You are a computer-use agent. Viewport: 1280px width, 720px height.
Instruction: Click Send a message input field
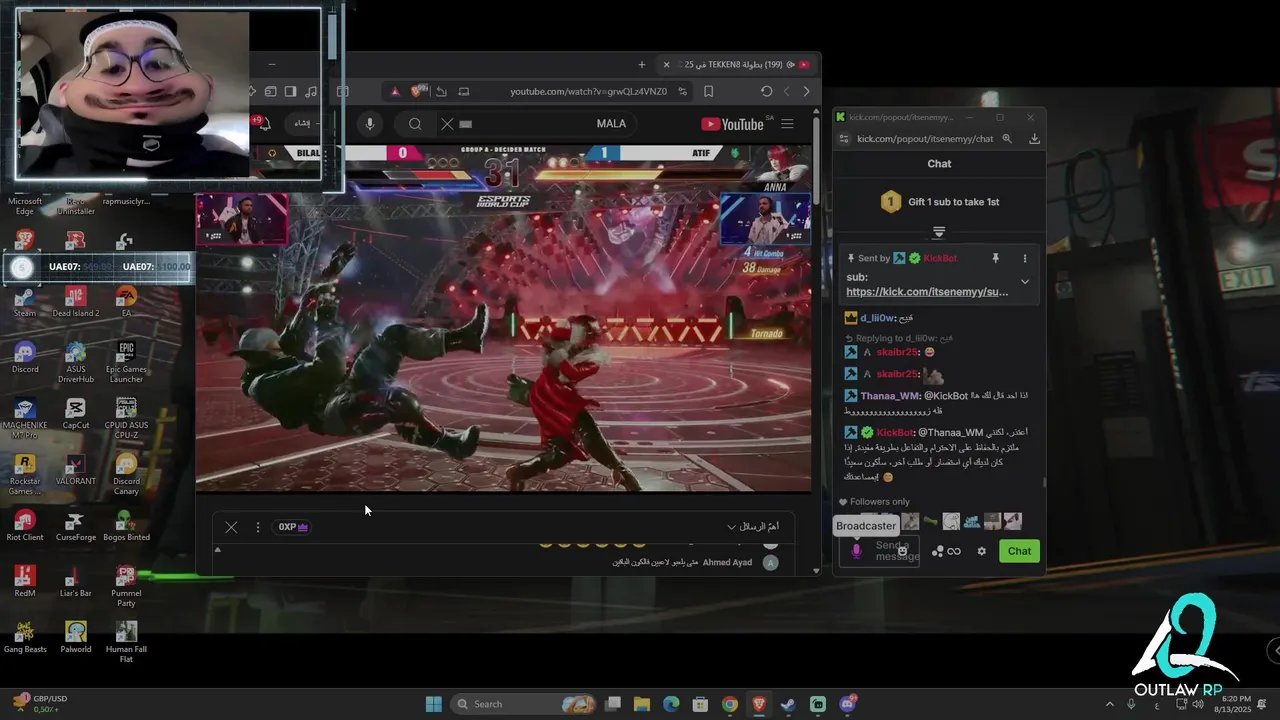tap(878, 551)
